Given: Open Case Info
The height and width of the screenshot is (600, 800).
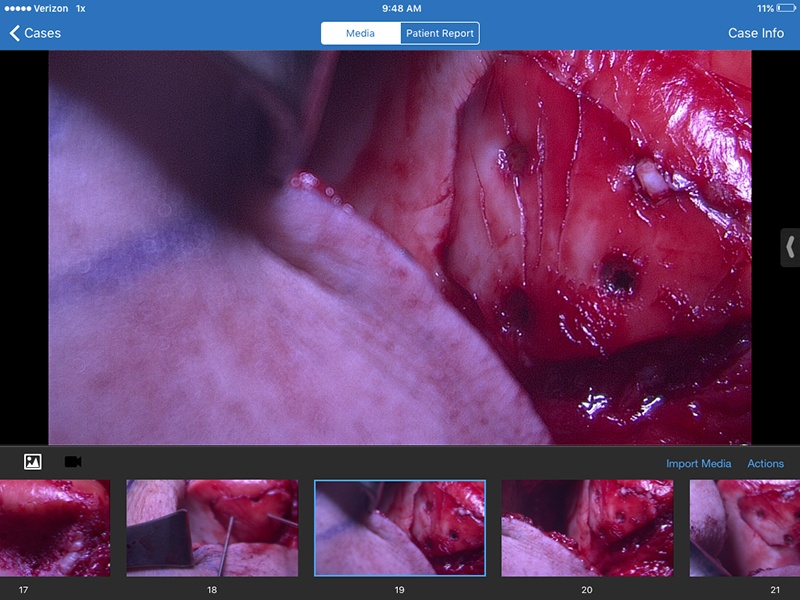Looking at the screenshot, I should coord(756,33).
